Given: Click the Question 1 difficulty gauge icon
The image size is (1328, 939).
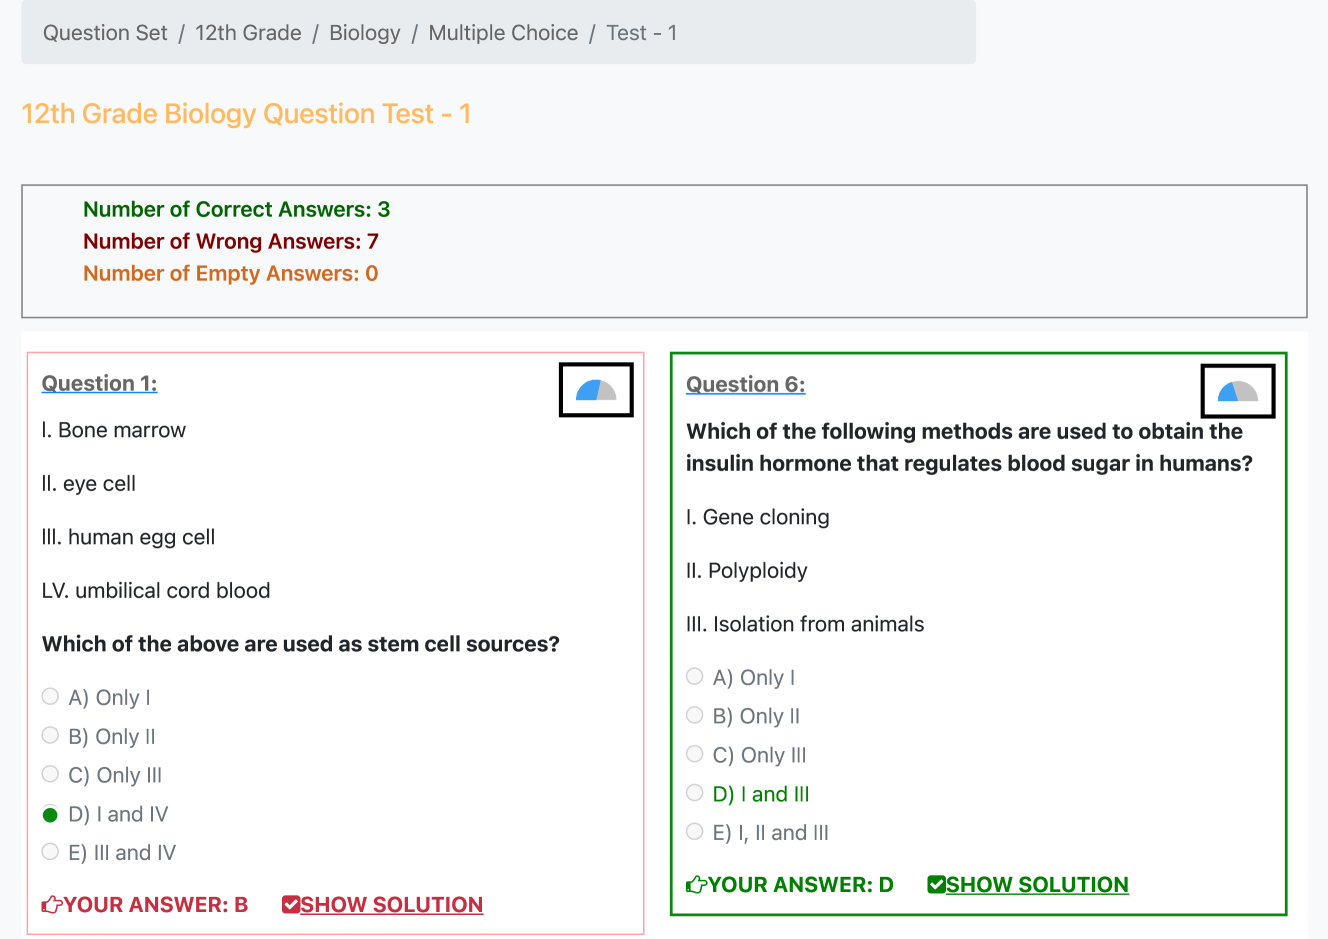Looking at the screenshot, I should (x=596, y=390).
